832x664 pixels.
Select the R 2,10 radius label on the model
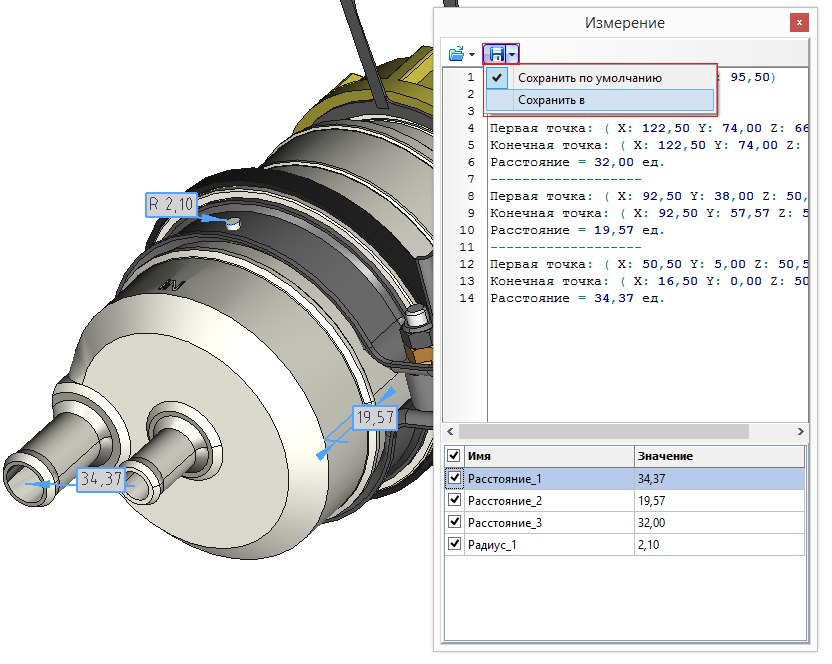coord(173,205)
